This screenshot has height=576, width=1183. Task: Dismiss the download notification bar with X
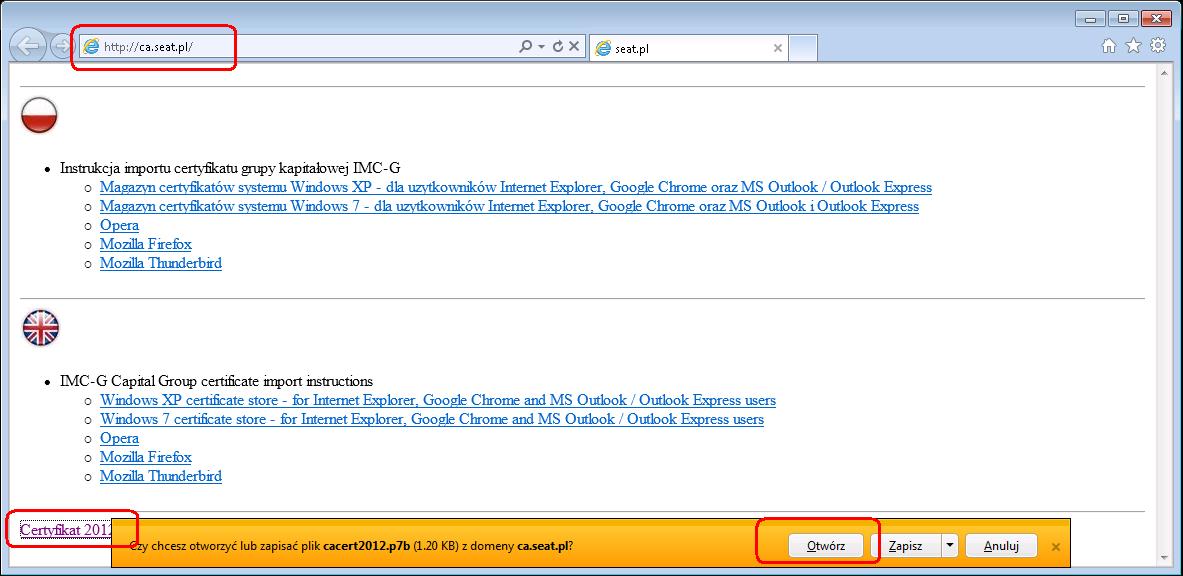click(1055, 547)
